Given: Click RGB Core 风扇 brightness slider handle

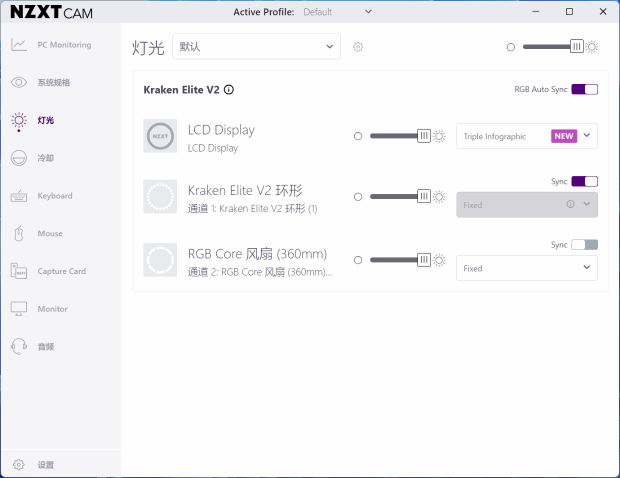Looking at the screenshot, I should coord(424,260).
